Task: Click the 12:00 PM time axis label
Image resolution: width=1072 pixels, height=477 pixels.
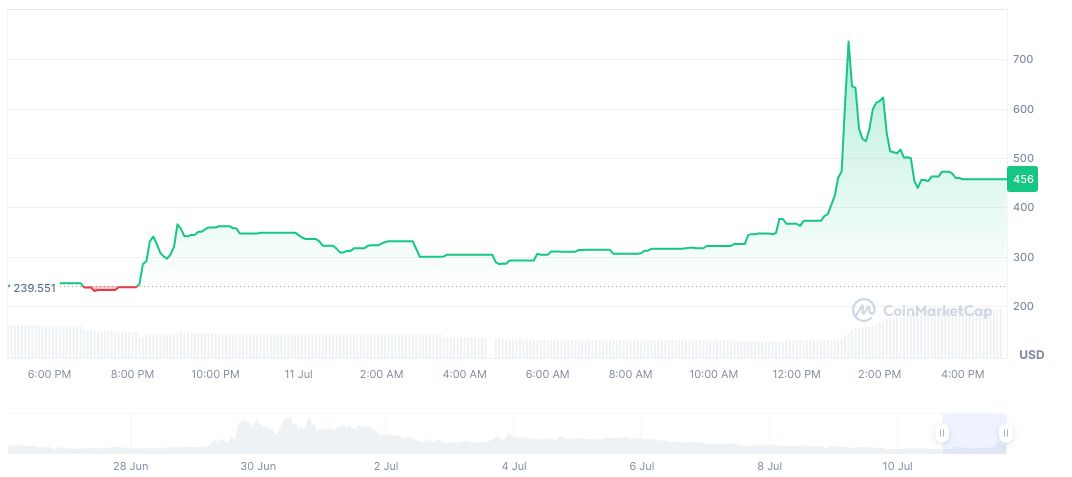Action: pos(797,374)
